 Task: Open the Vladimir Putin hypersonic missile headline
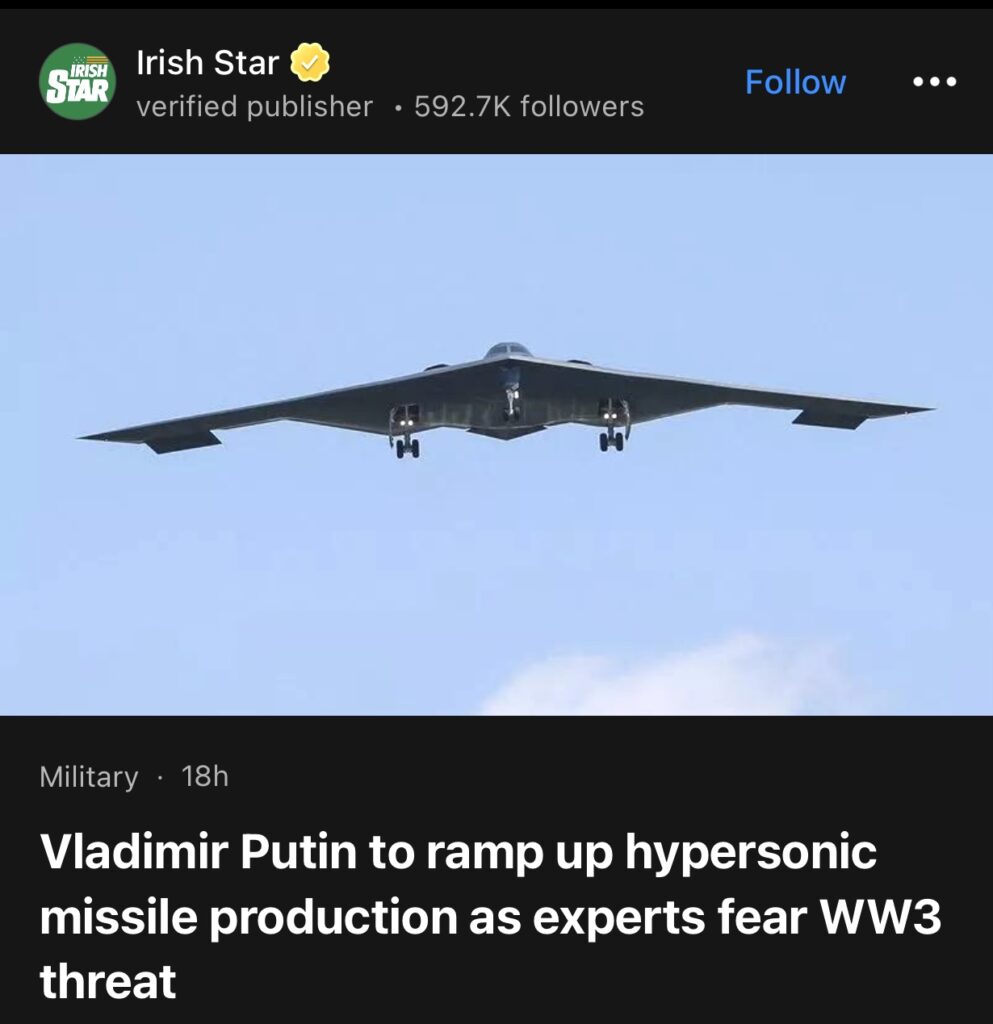tap(490, 916)
